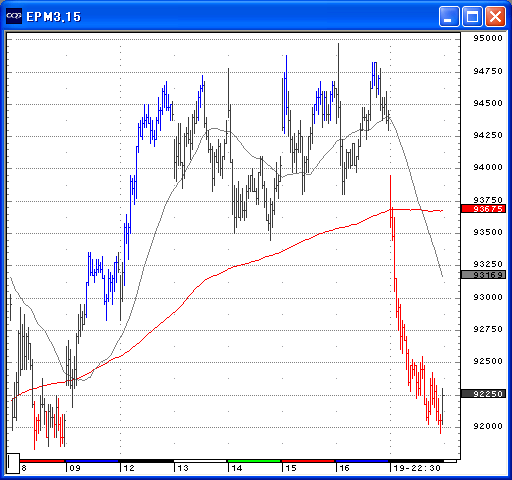Click the 94250 price axis label

488,135
